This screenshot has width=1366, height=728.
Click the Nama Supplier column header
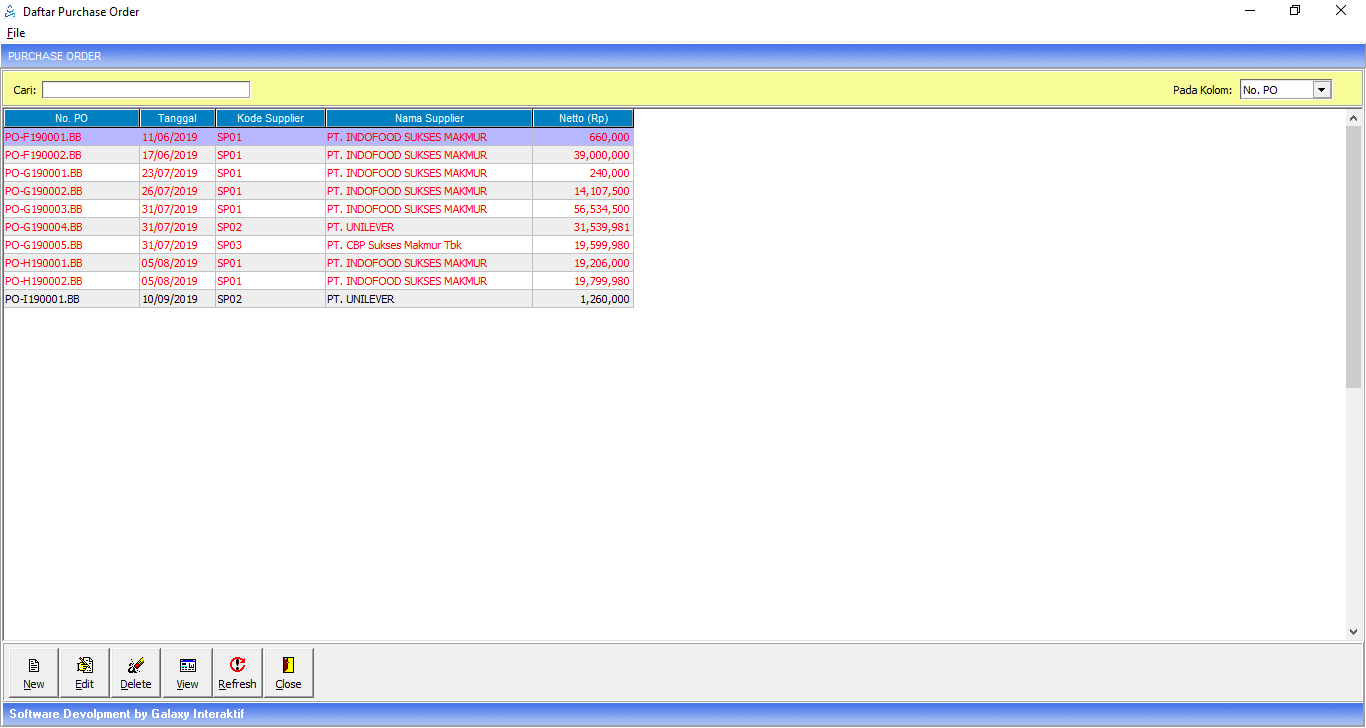tap(429, 118)
